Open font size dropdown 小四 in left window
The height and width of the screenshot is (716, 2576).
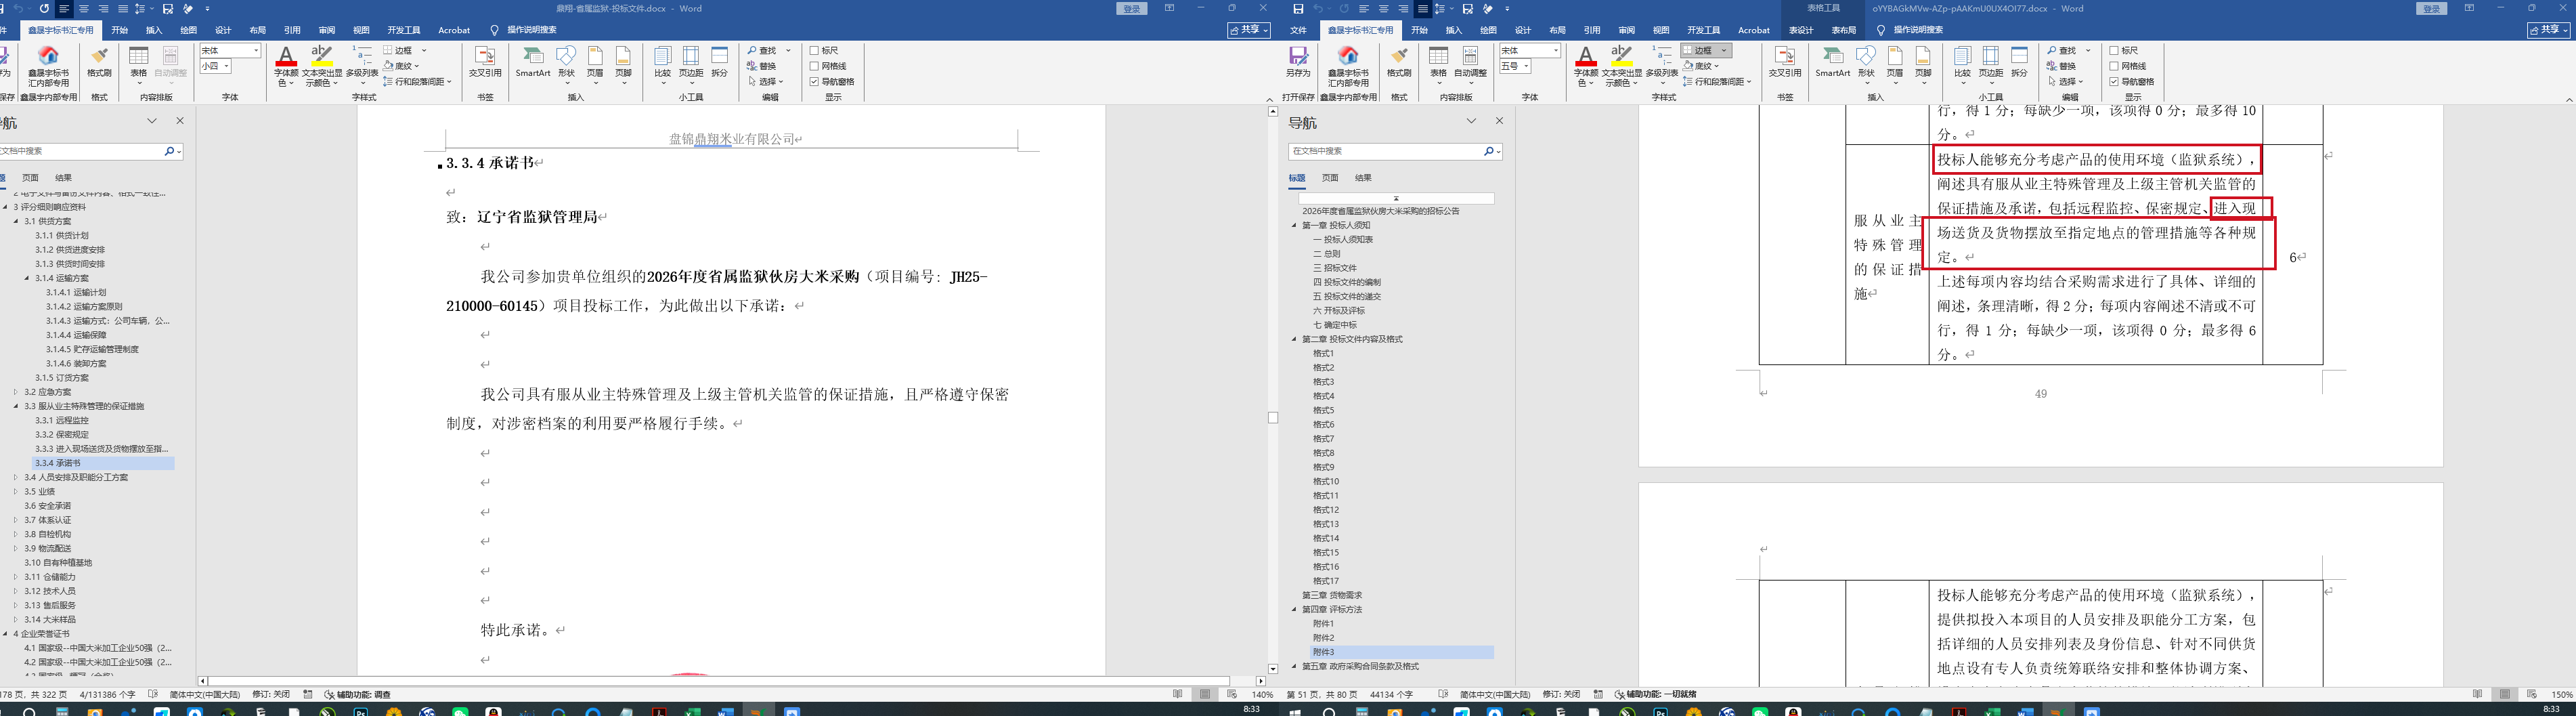tap(227, 66)
